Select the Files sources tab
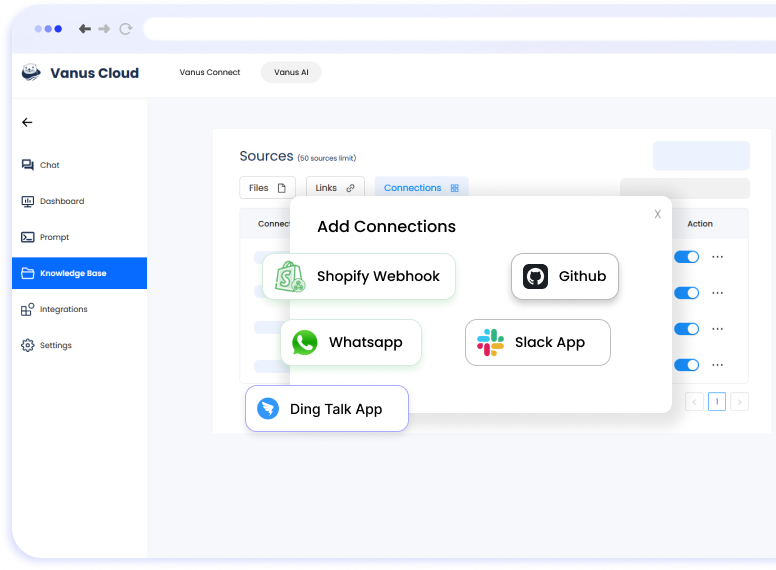This screenshot has height=570, width=776. point(267,188)
